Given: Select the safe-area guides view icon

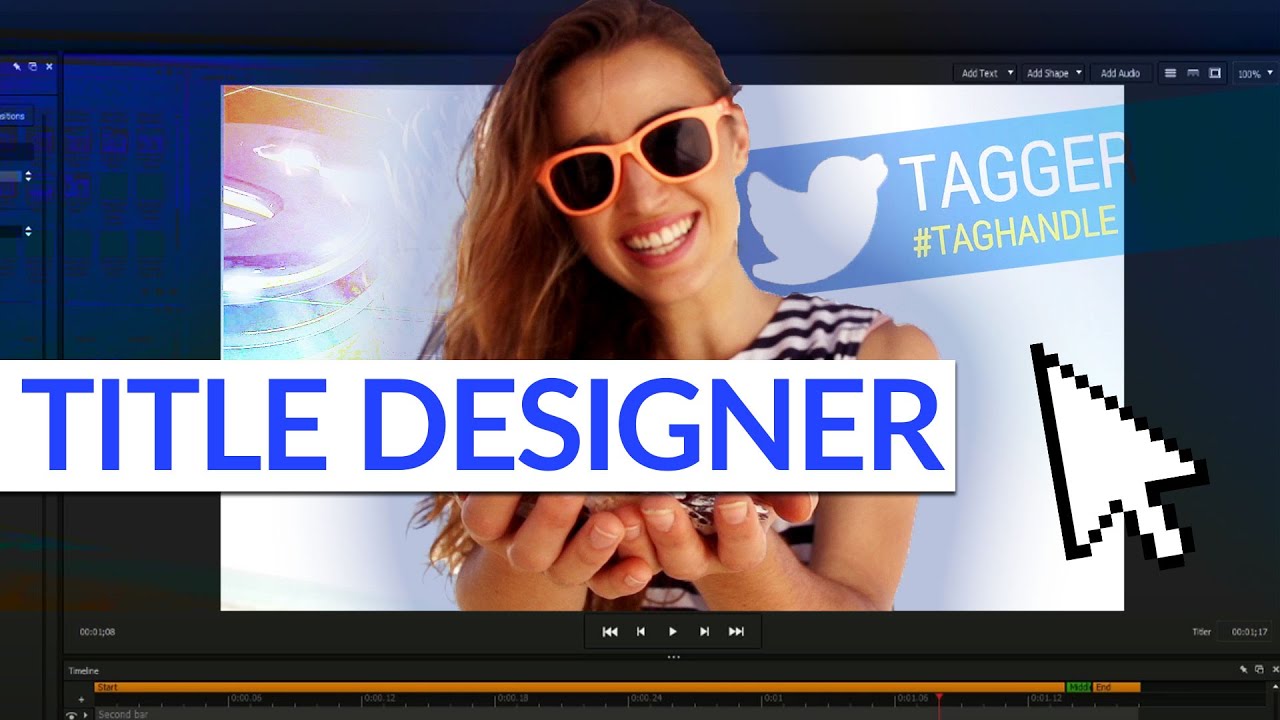Looking at the screenshot, I should click(x=1192, y=73).
